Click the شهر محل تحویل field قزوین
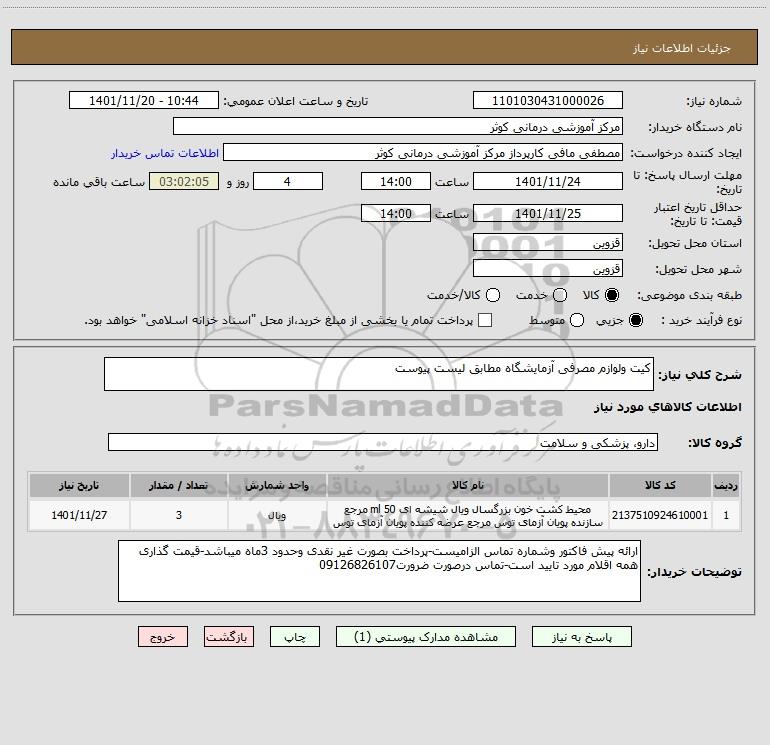Screen dimensions: 770x745 click(548, 269)
